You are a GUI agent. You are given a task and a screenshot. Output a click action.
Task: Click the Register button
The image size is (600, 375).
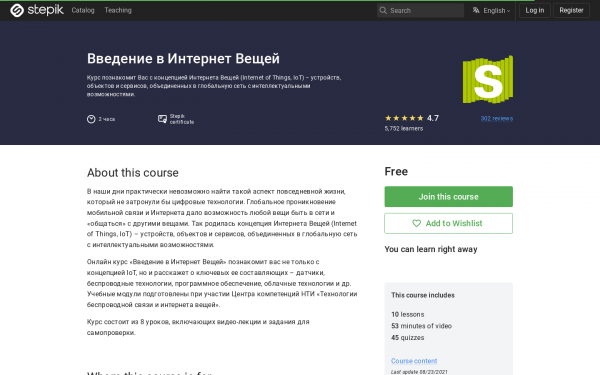pos(571,10)
